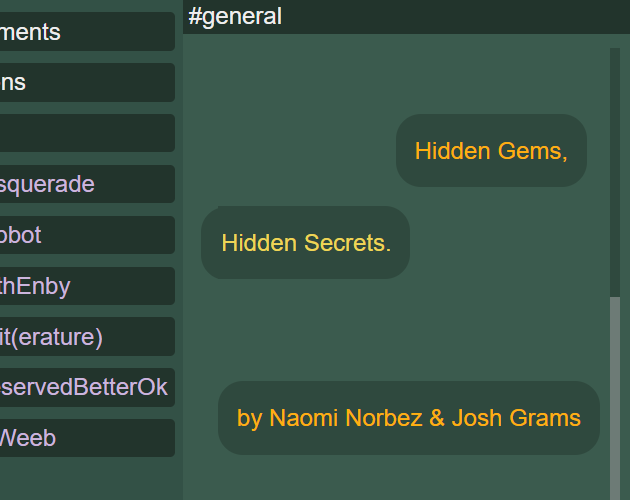Click the dark header bar right of #general

[x=456, y=17]
